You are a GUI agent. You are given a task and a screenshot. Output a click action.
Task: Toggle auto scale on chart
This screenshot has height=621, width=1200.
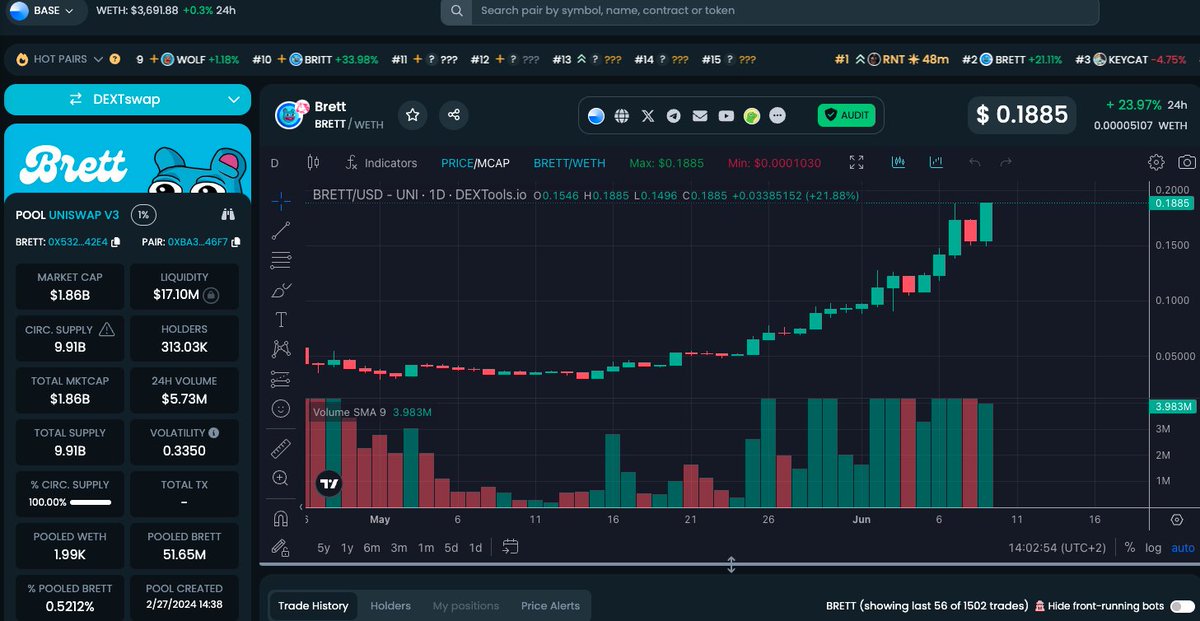click(x=1183, y=547)
